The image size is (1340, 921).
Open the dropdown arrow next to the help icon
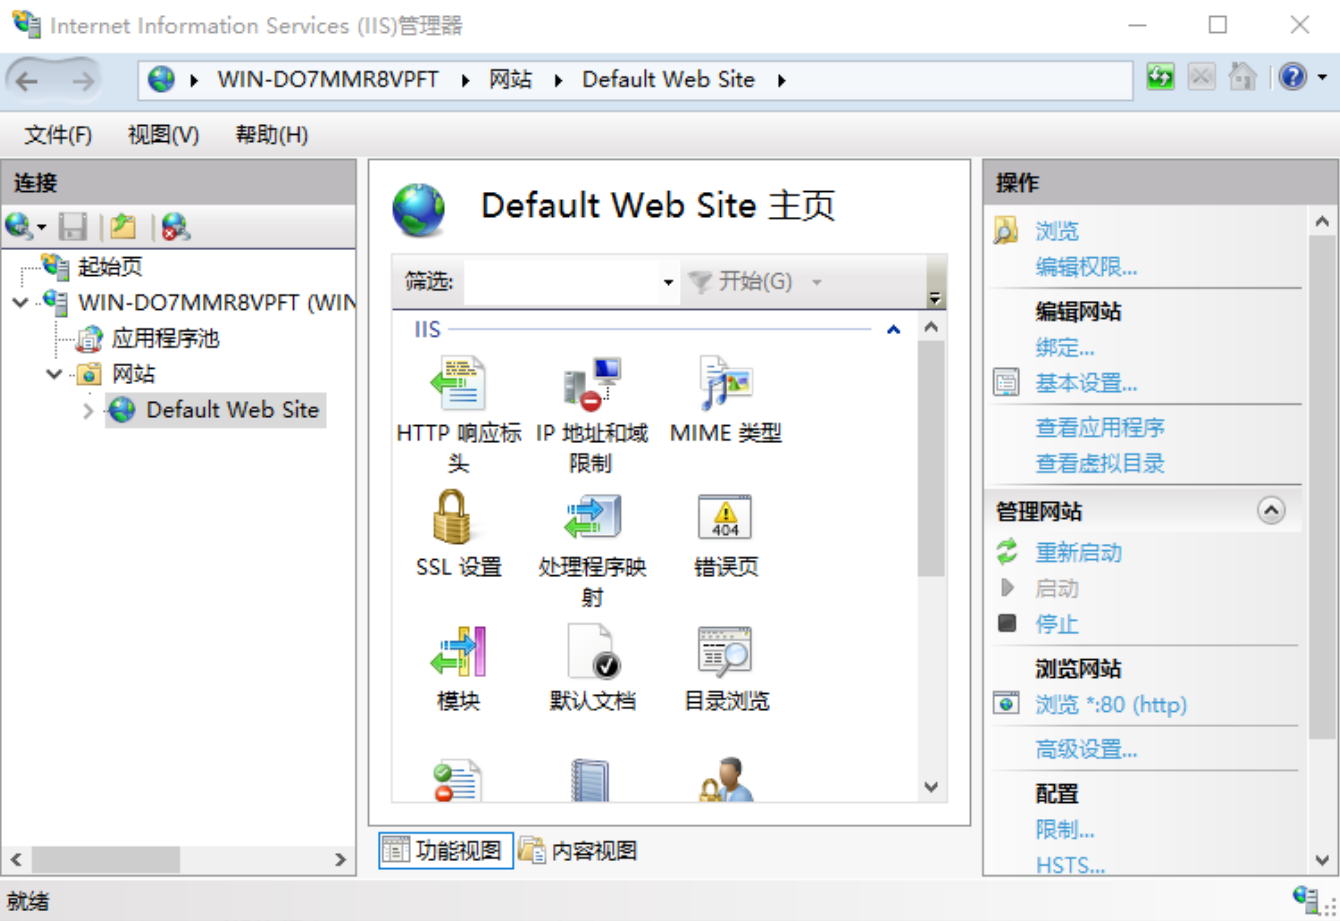click(1322, 77)
